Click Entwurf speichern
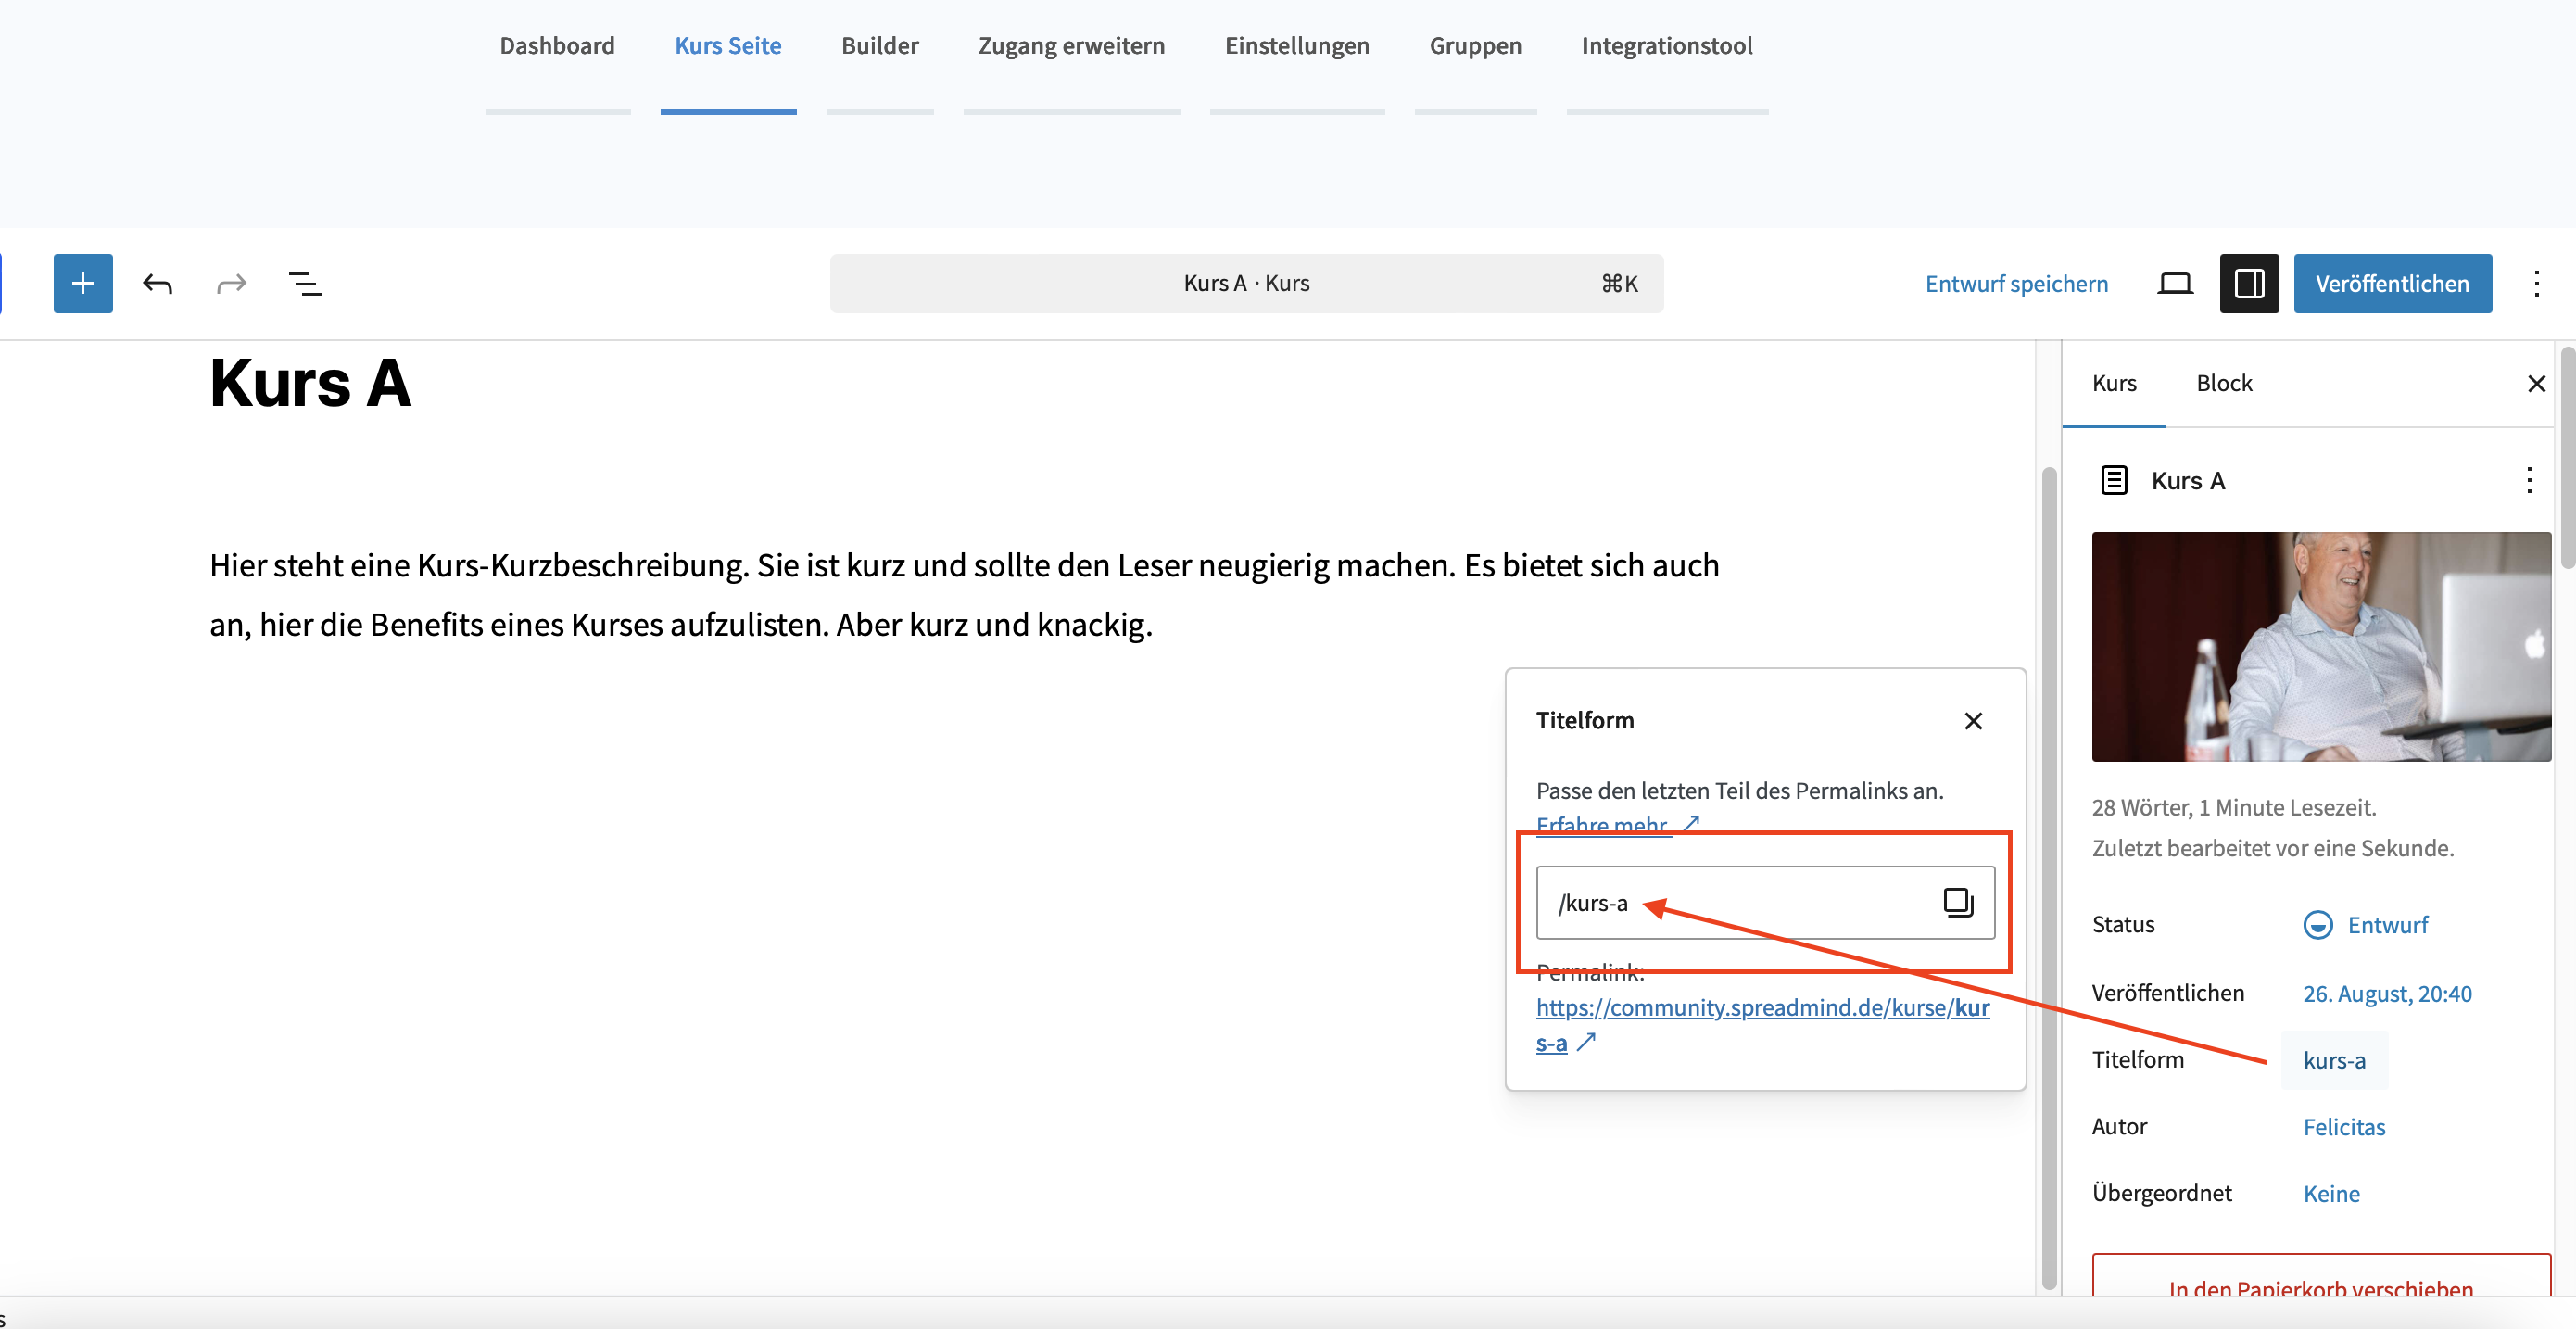 click(2015, 284)
